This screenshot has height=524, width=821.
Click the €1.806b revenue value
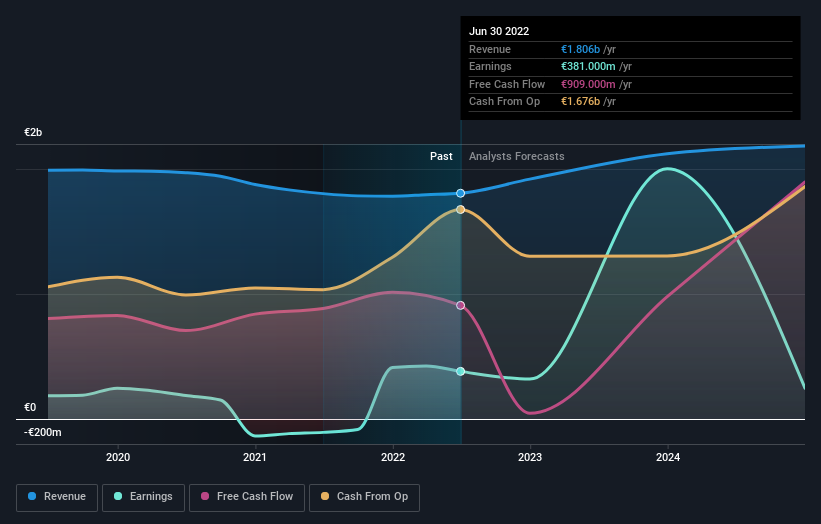point(580,49)
